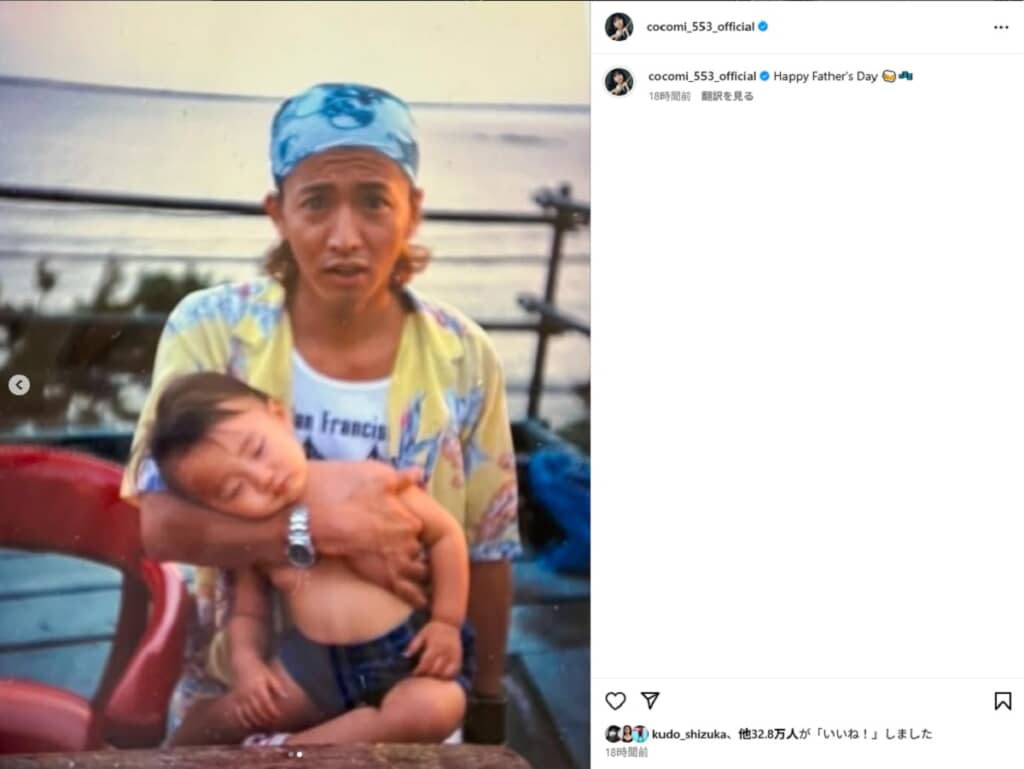Open cocomi_553_official username in the caption
The image size is (1024, 769).
[x=702, y=76]
